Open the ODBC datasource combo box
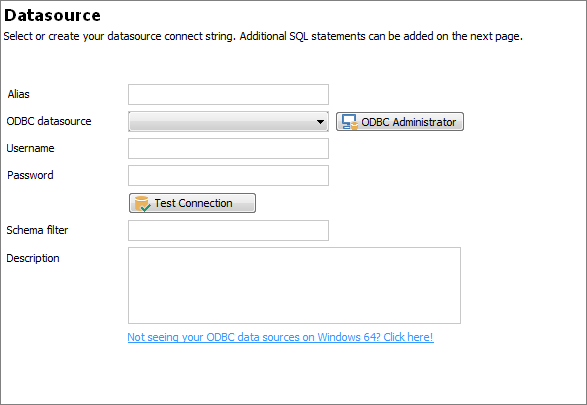Image resolution: width=587 pixels, height=405 pixels. click(x=228, y=122)
